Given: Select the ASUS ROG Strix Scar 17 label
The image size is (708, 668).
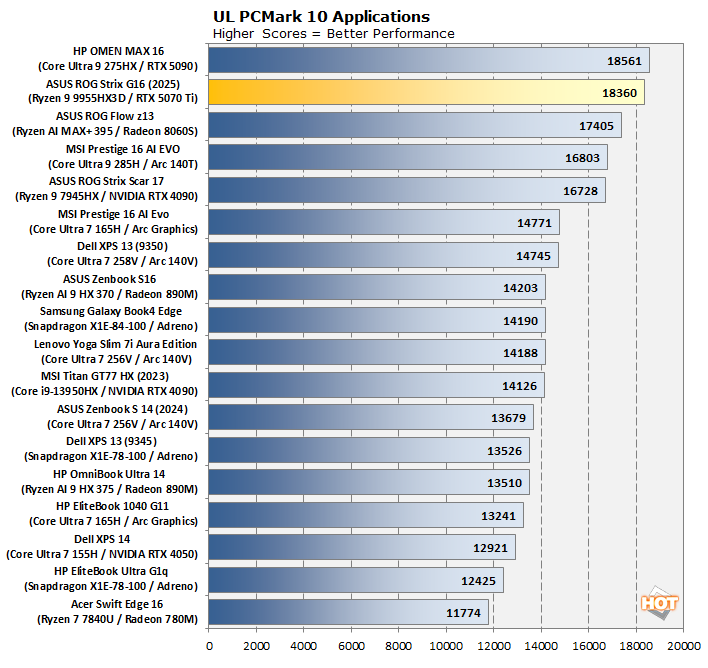Looking at the screenshot, I should click(107, 181).
